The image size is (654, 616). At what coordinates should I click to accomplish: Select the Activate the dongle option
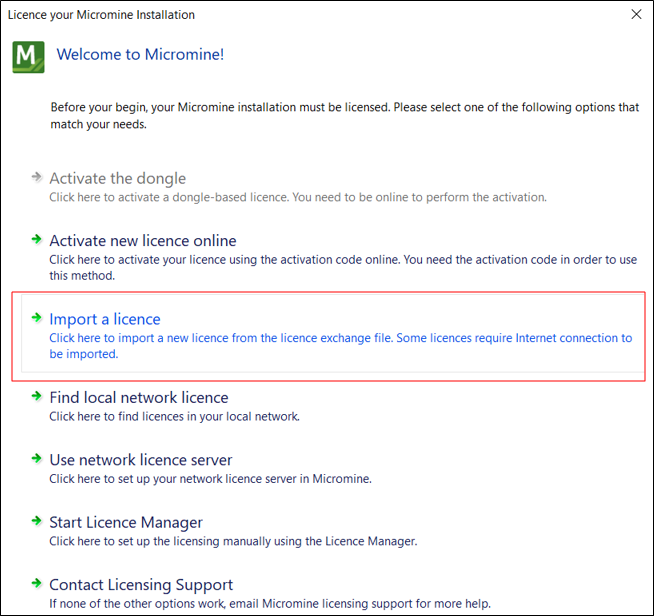pos(118,179)
